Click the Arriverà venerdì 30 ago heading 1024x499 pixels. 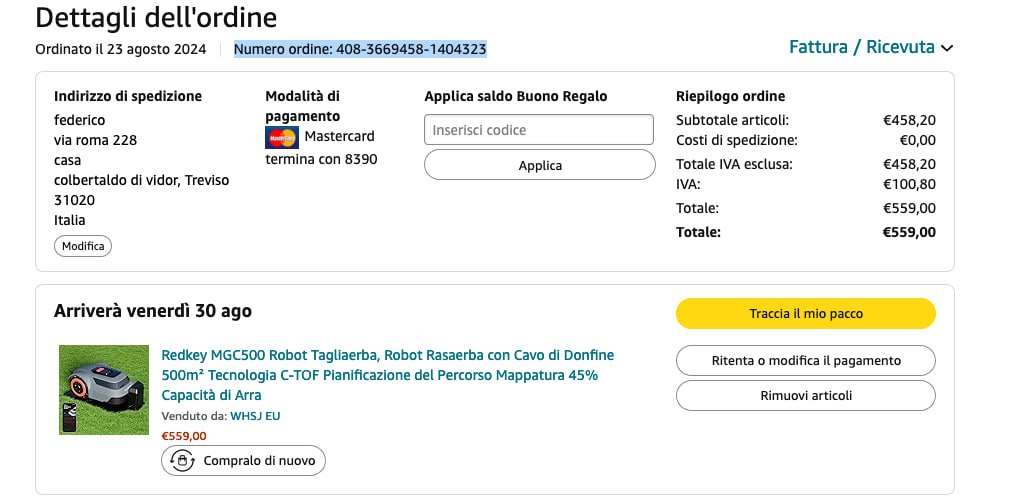[x=153, y=311]
